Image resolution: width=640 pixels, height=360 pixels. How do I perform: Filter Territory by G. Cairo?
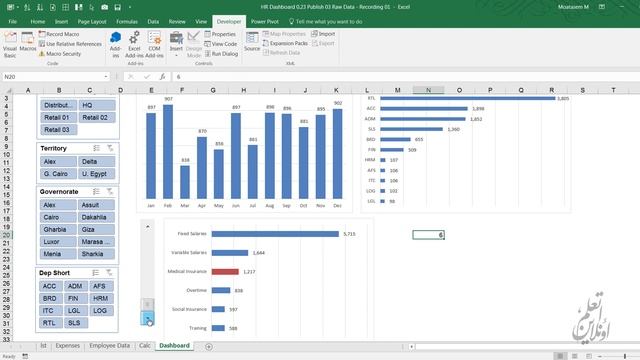[58, 174]
